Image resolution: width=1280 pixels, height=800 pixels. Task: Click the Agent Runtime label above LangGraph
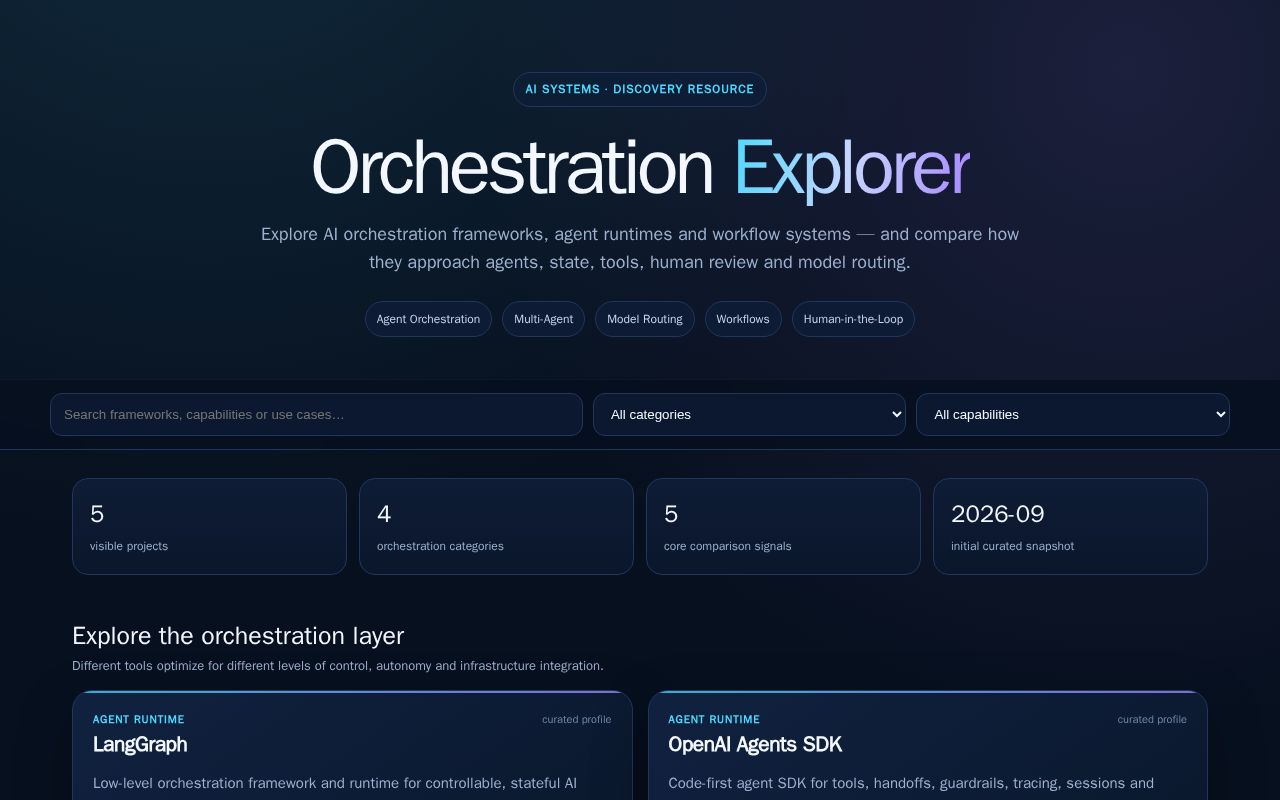point(139,719)
